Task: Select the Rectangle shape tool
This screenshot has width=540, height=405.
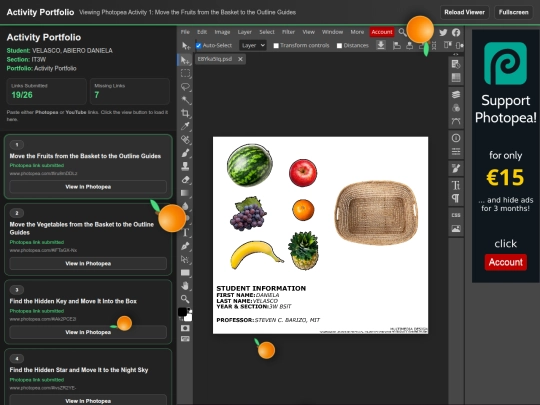Action: (185, 272)
